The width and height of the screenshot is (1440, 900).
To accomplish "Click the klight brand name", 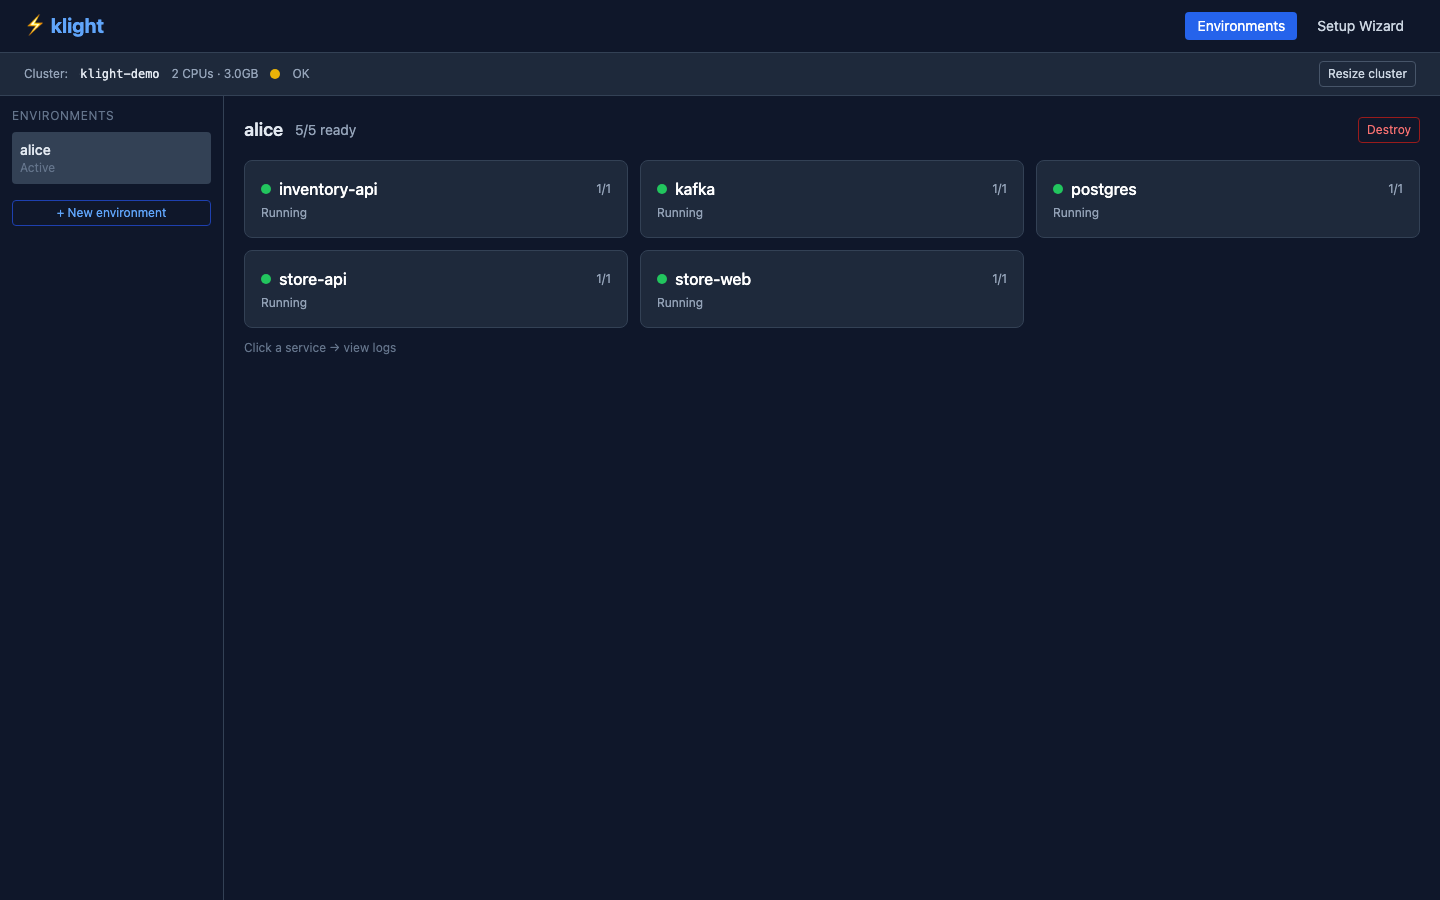I will tap(77, 26).
